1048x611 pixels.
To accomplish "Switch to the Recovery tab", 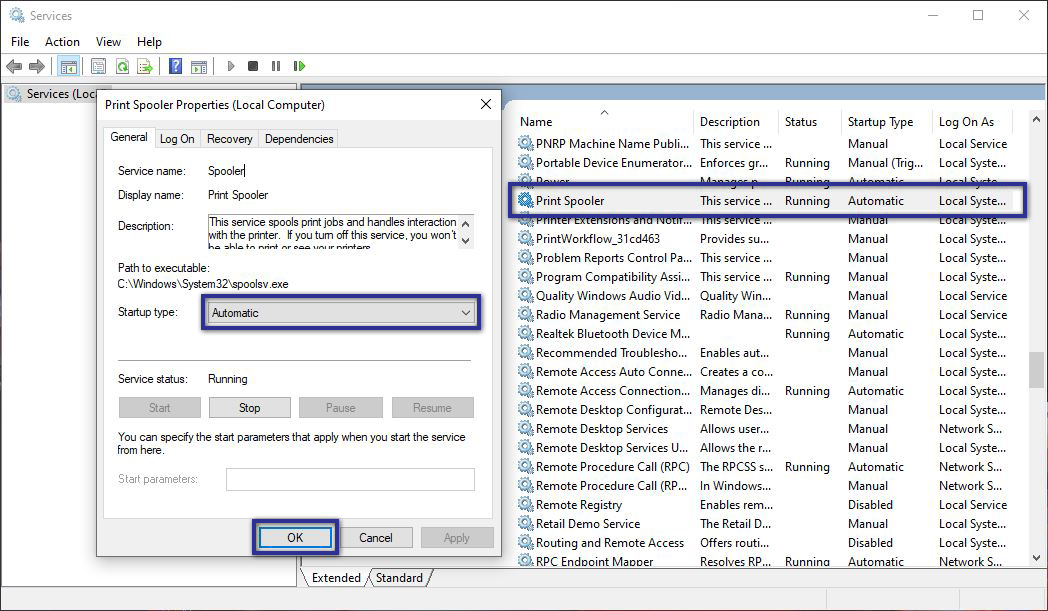I will [x=229, y=138].
